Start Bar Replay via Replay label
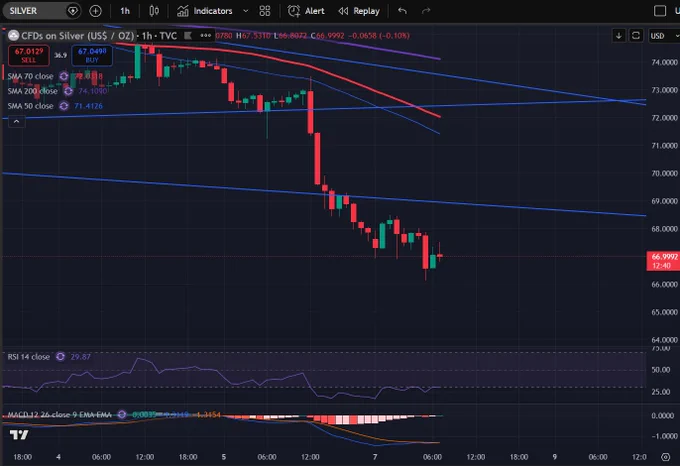Screen dimensions: 680x466 [x=366, y=11]
